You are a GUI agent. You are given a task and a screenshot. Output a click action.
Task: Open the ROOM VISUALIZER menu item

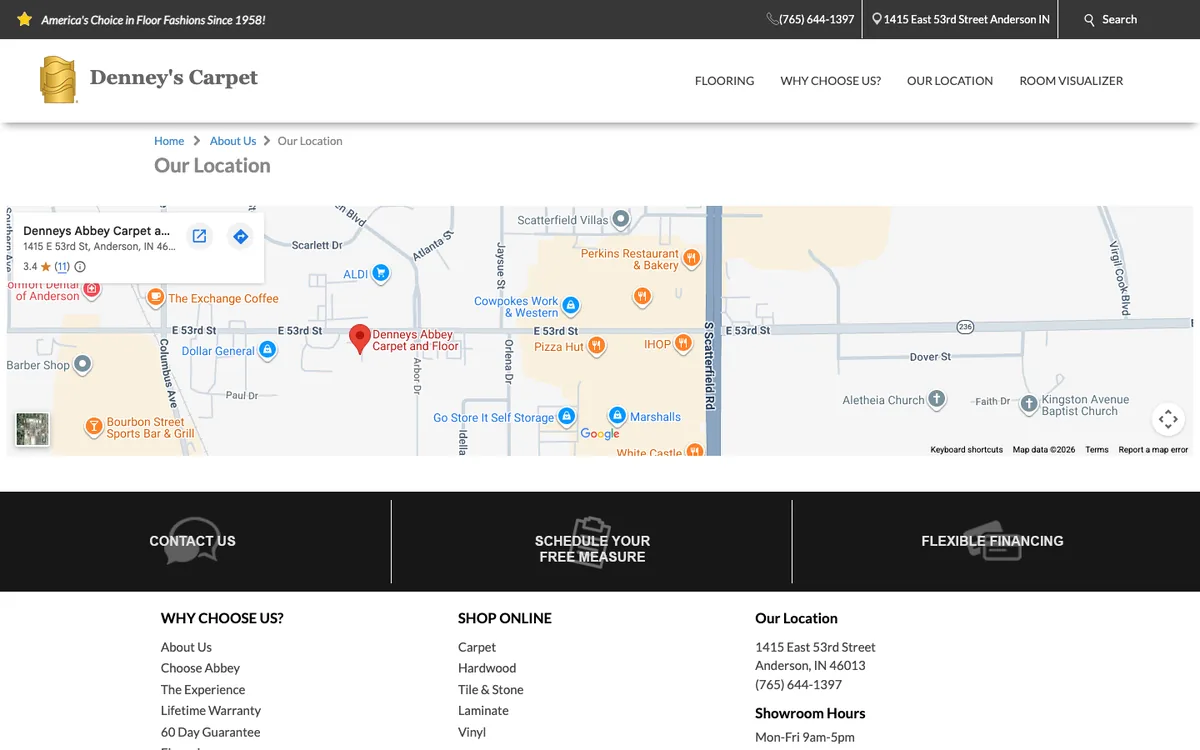click(x=1071, y=81)
